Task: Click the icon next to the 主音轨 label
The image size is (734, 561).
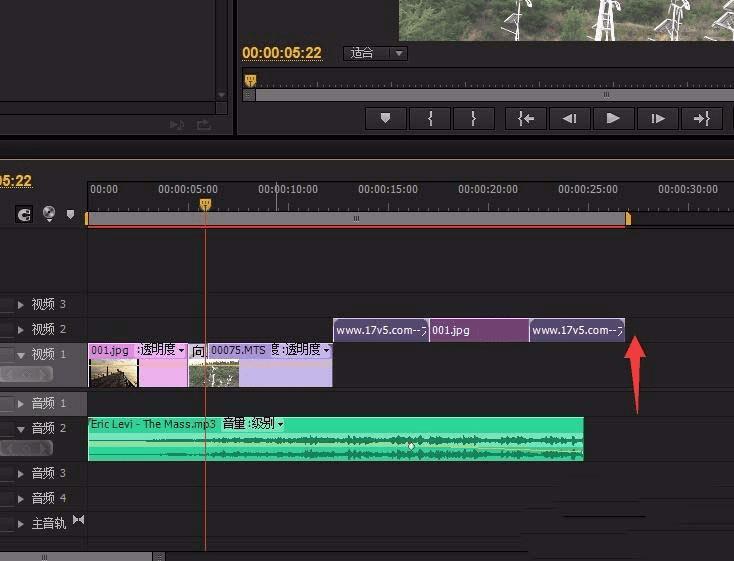Action: (78, 519)
